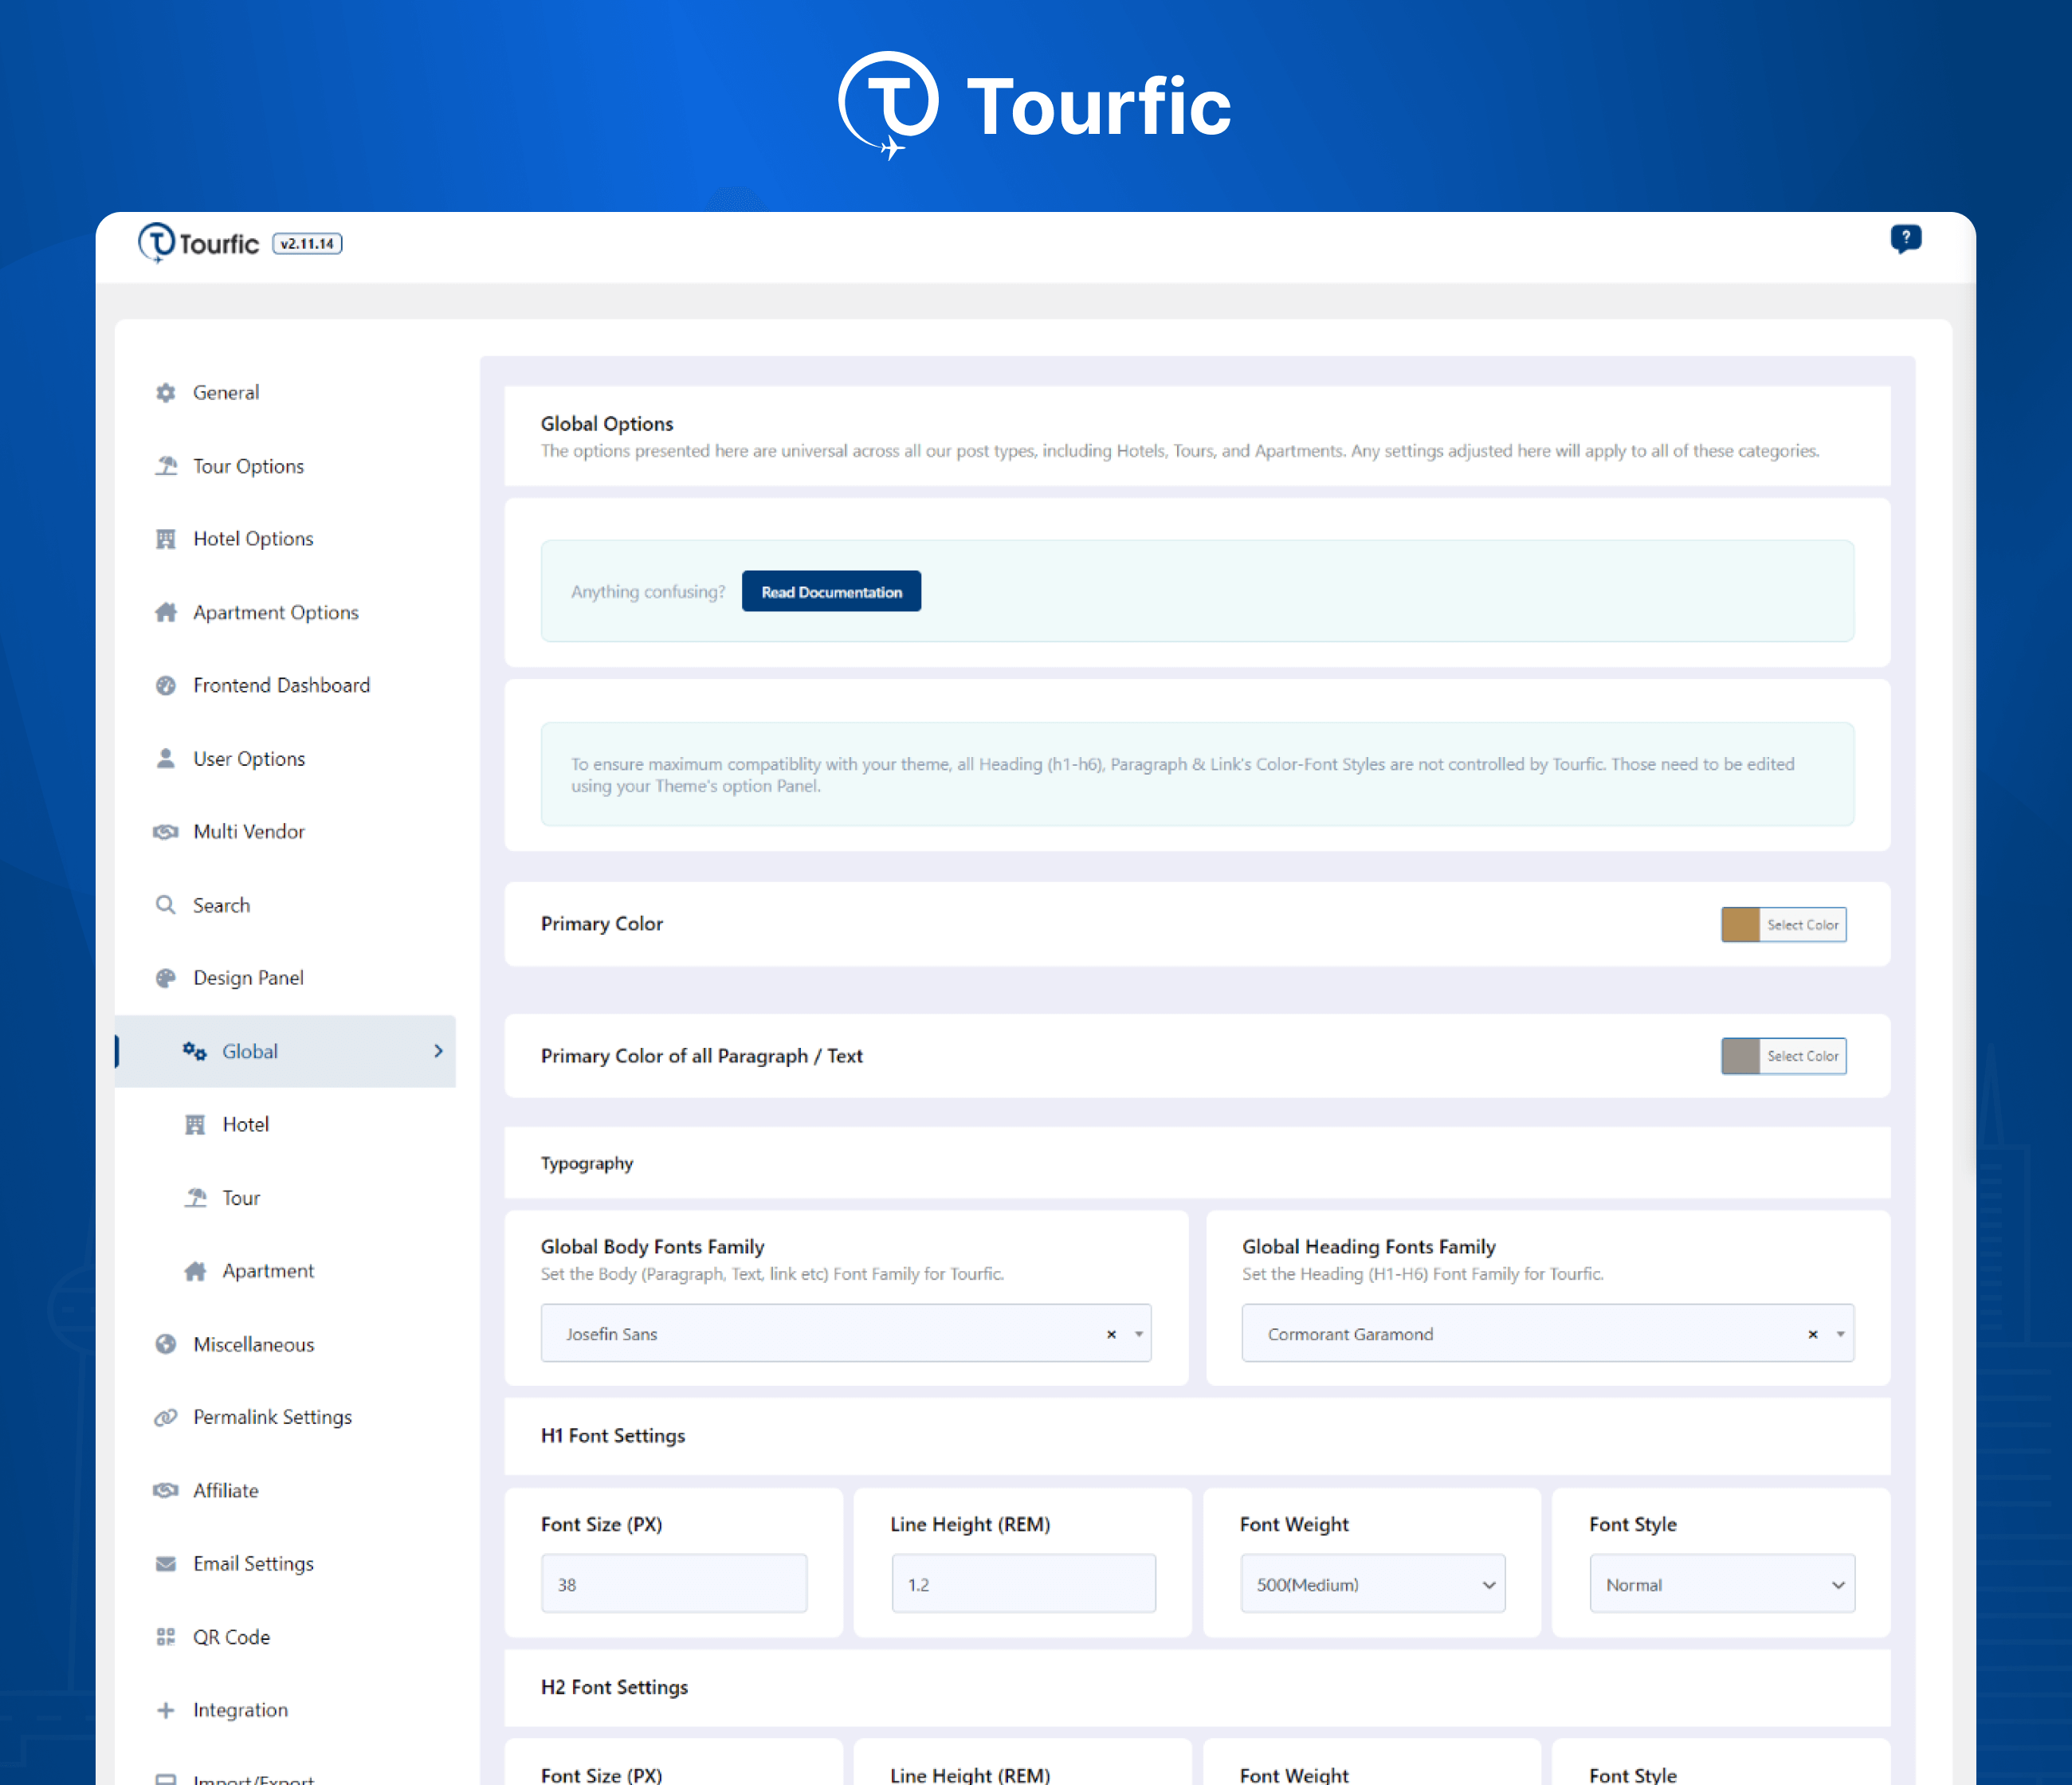Click the Global Options heading text
The image size is (2072, 1785).
tap(607, 424)
